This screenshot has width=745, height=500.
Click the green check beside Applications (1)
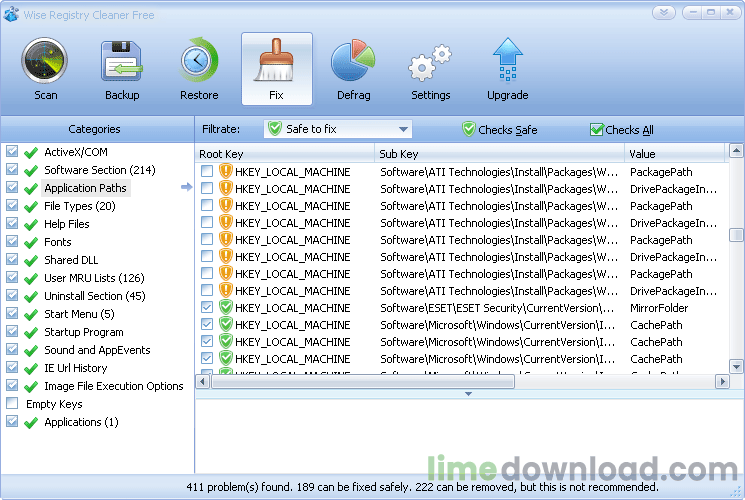tap(31, 423)
